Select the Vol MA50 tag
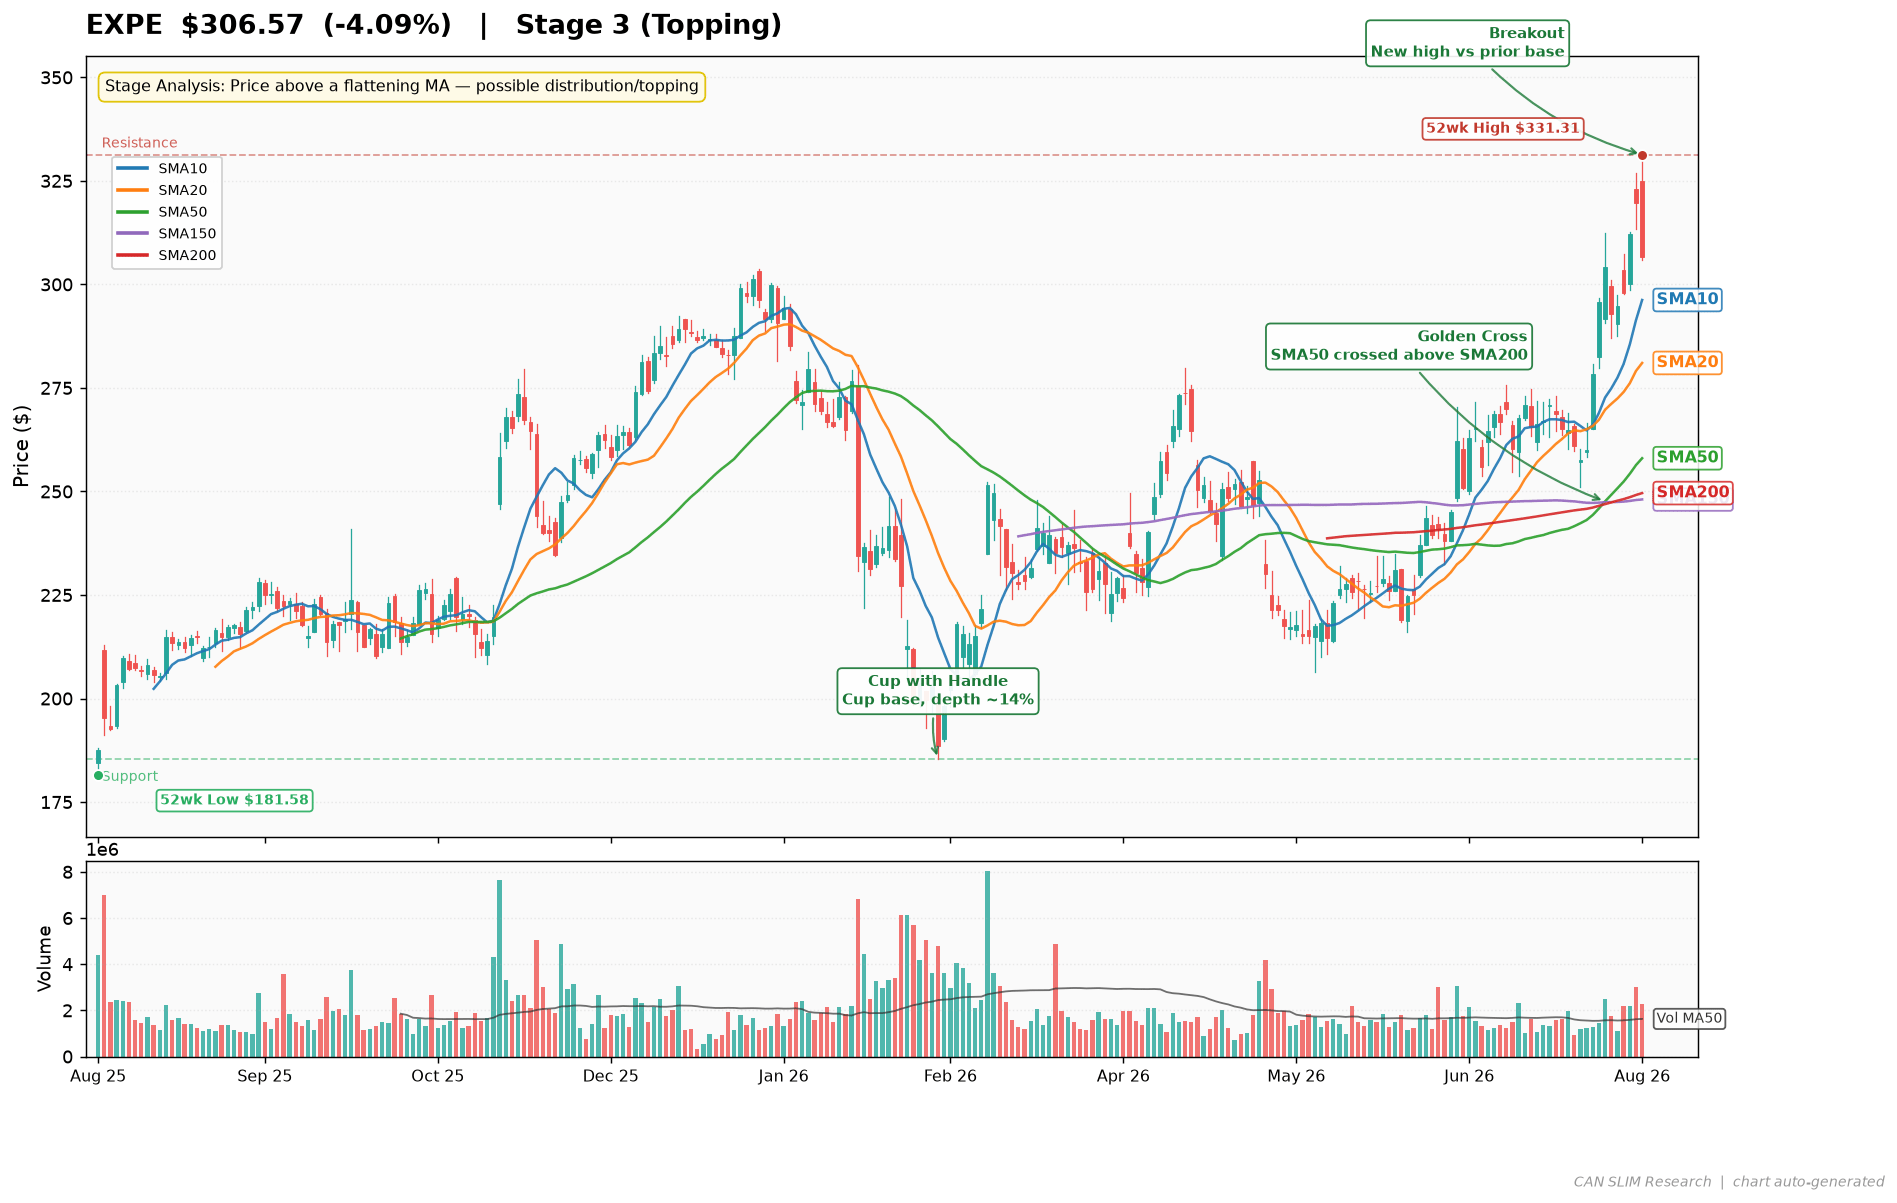Image resolution: width=1897 pixels, height=1203 pixels. [x=1690, y=1019]
